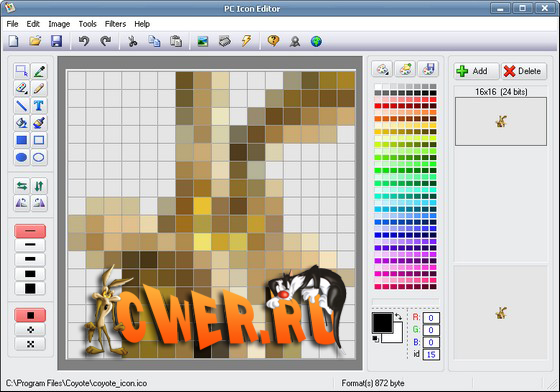The image size is (560, 392).
Task: Select the thickest line width
Action: [30, 288]
